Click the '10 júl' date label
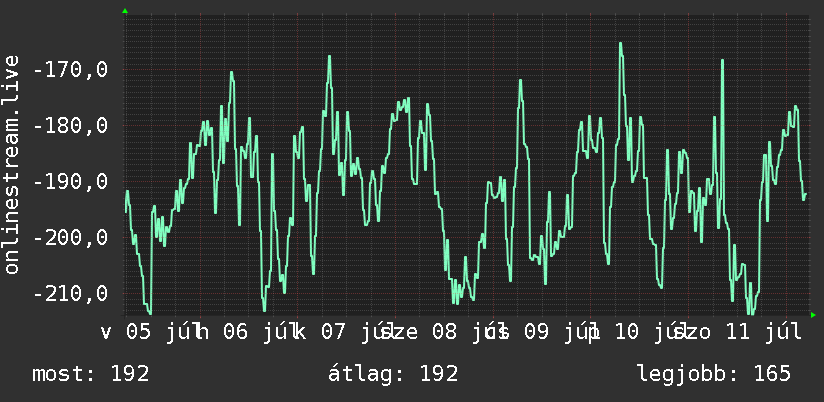This screenshot has width=824, height=402. click(x=651, y=332)
